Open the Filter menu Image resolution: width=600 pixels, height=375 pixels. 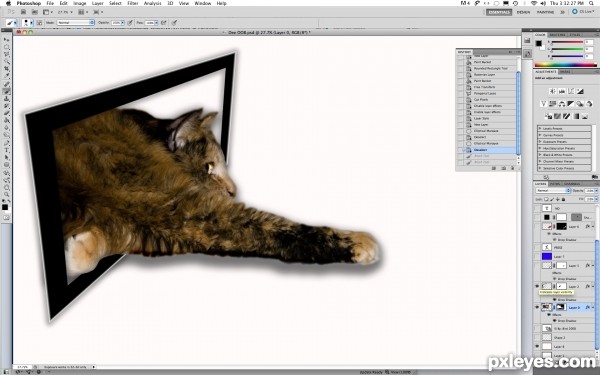pyautogui.click(x=132, y=3)
